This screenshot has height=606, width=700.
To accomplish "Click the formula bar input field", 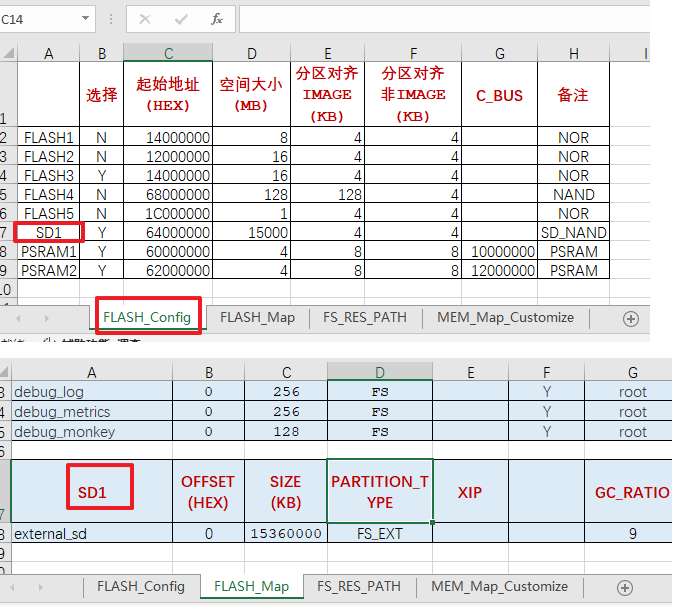I will [444, 19].
